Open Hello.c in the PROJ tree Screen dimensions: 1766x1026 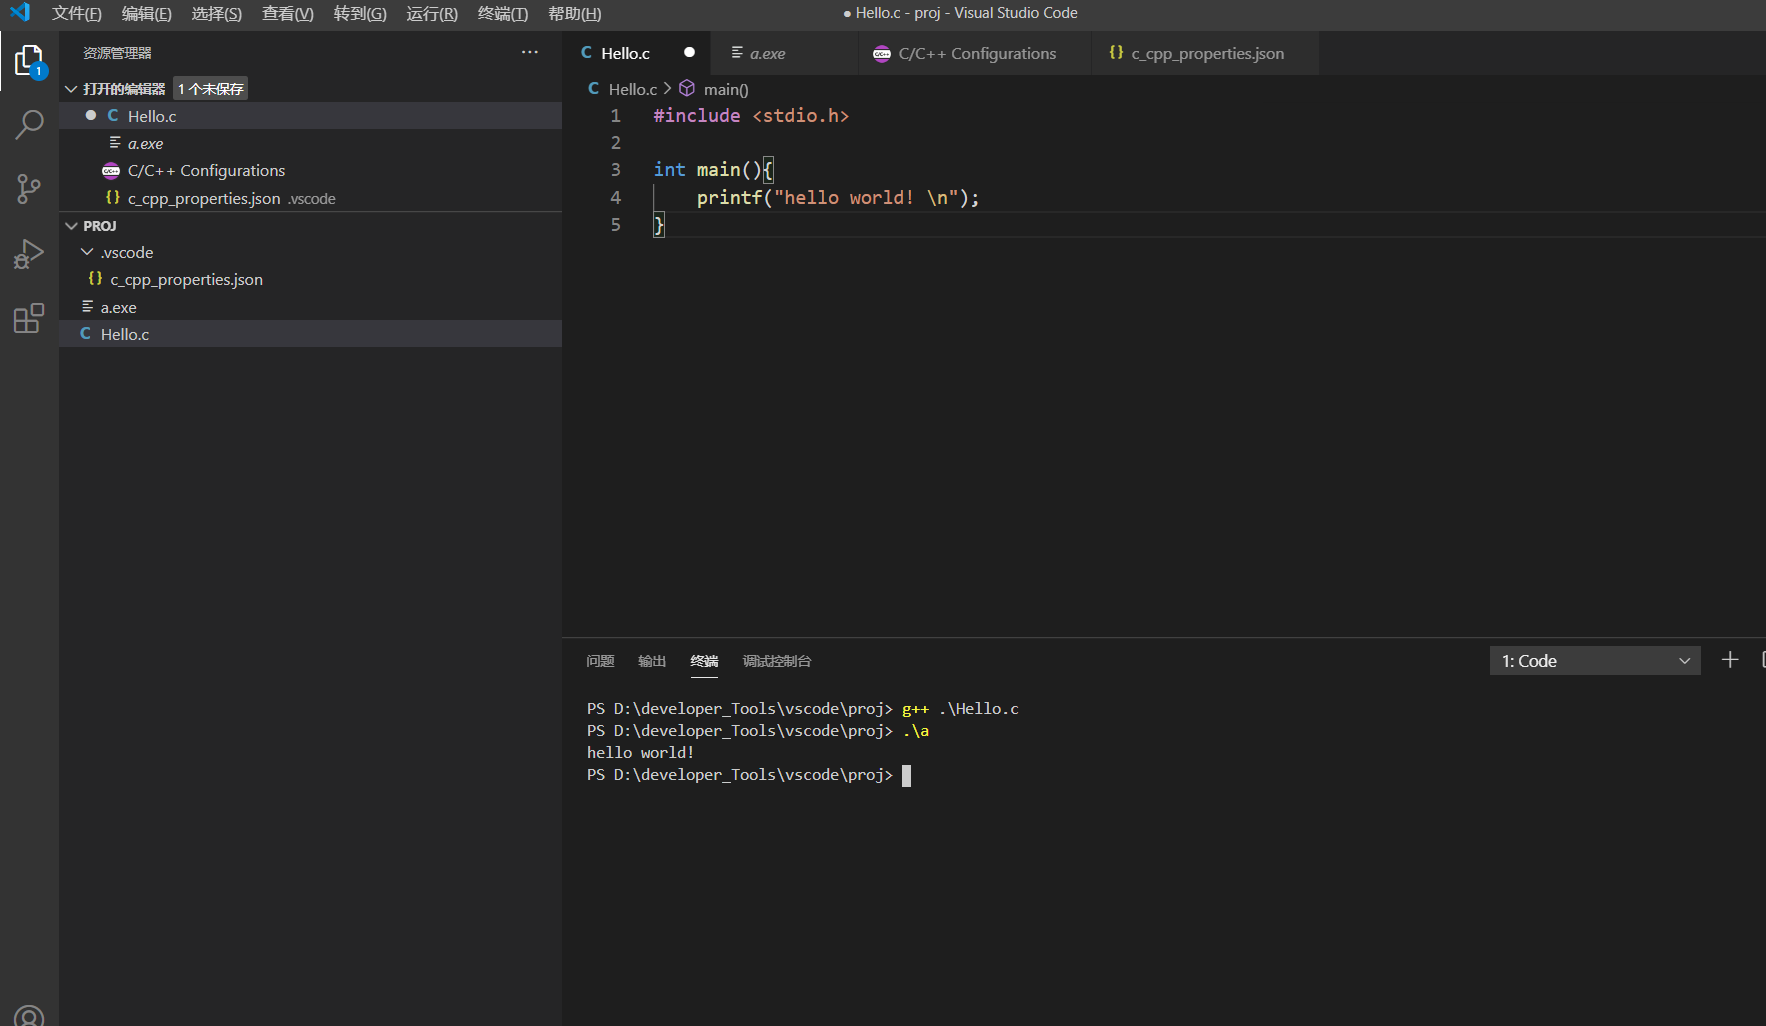coord(311,334)
